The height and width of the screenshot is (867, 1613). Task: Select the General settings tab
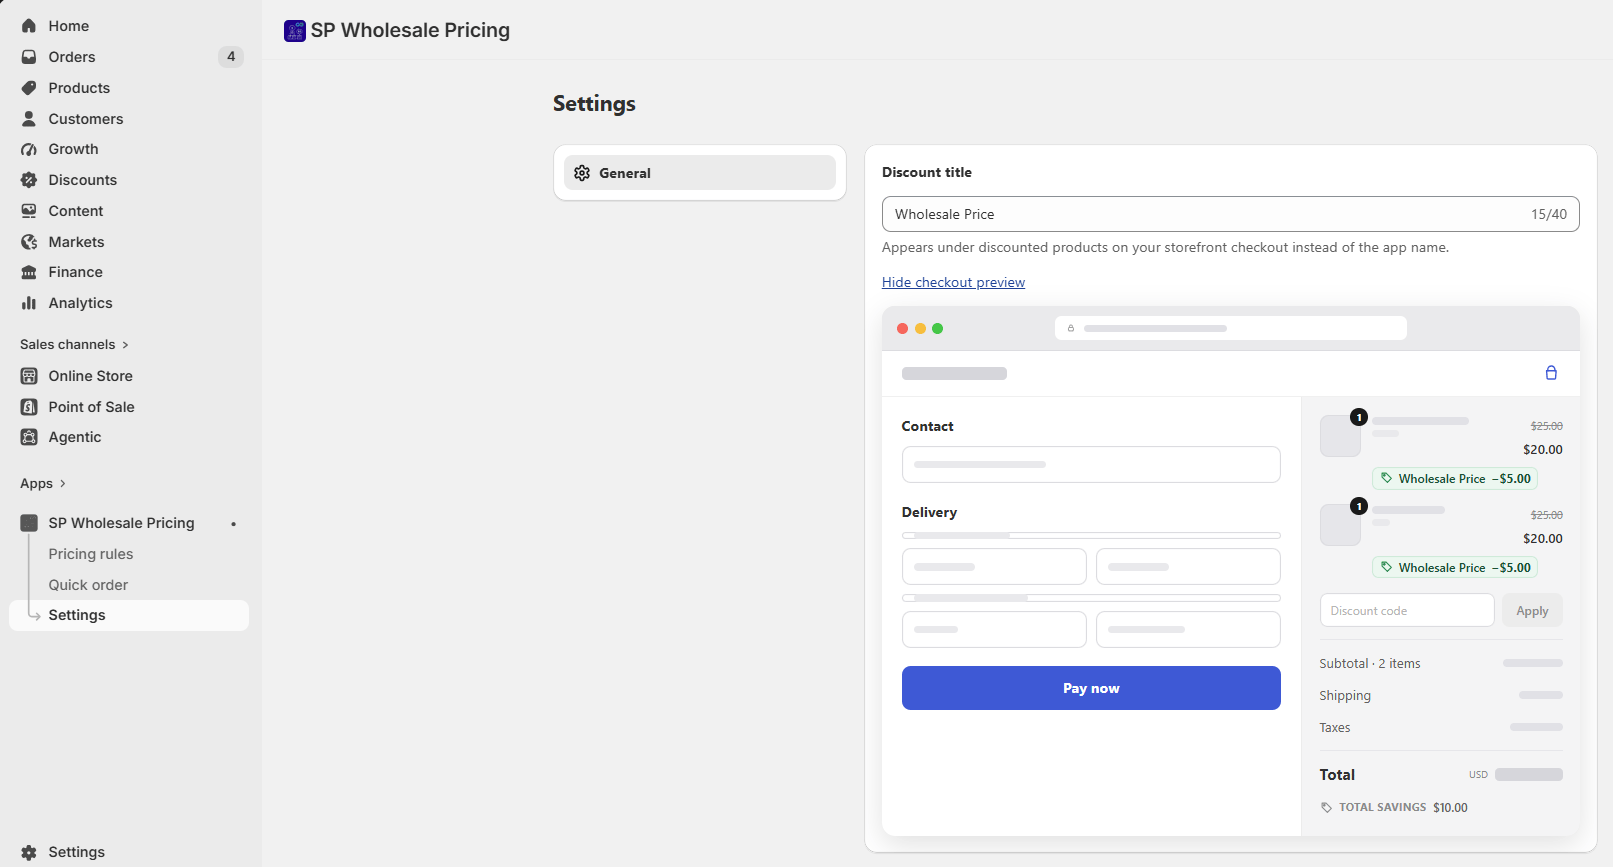tap(700, 173)
